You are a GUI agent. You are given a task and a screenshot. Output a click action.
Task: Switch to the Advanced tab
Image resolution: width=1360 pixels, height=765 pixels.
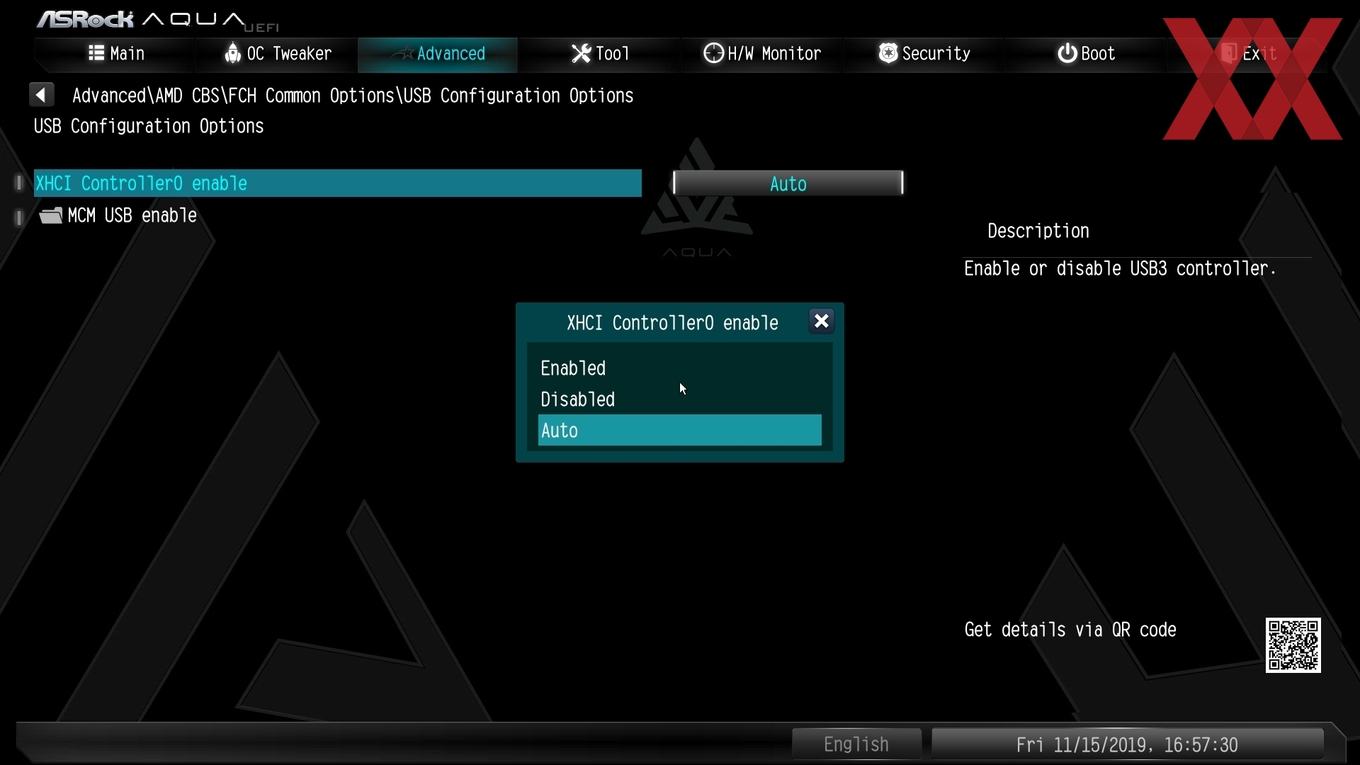pos(437,54)
